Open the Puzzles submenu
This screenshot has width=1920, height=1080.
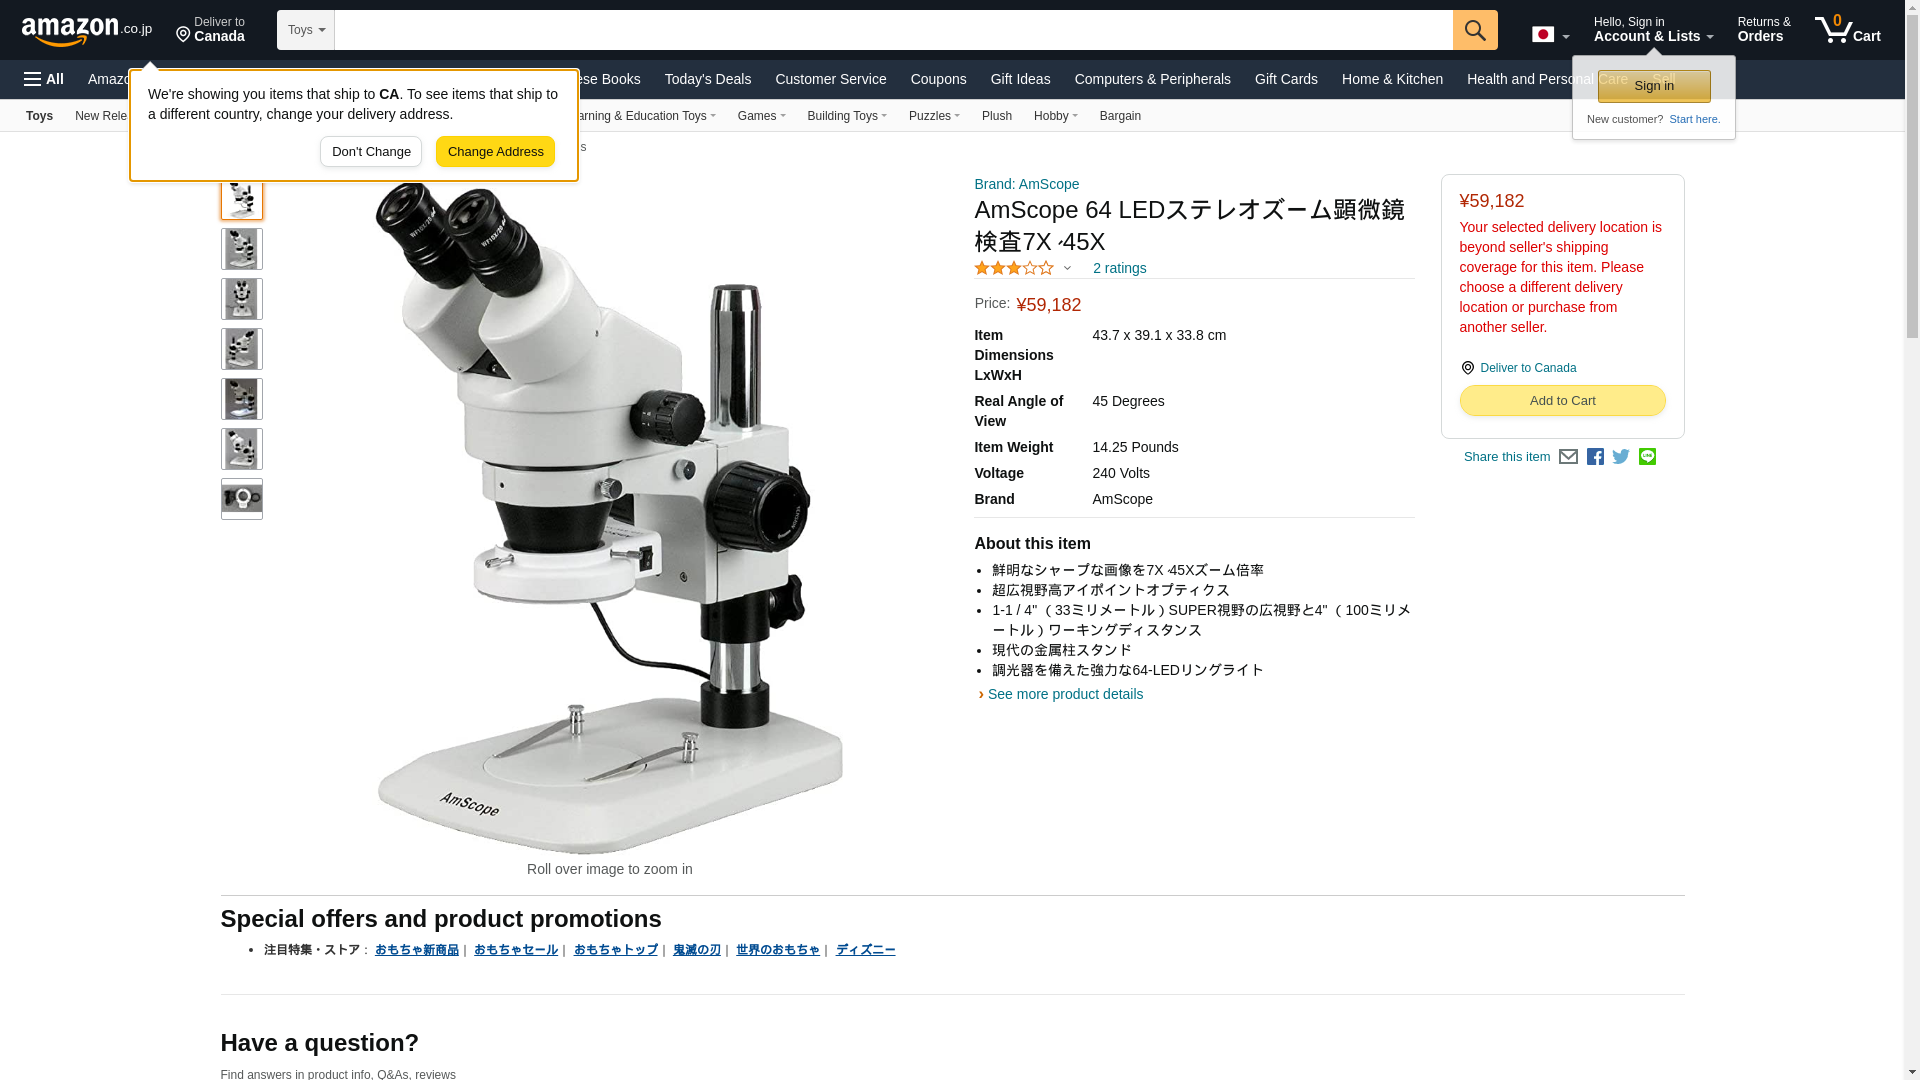[x=934, y=116]
